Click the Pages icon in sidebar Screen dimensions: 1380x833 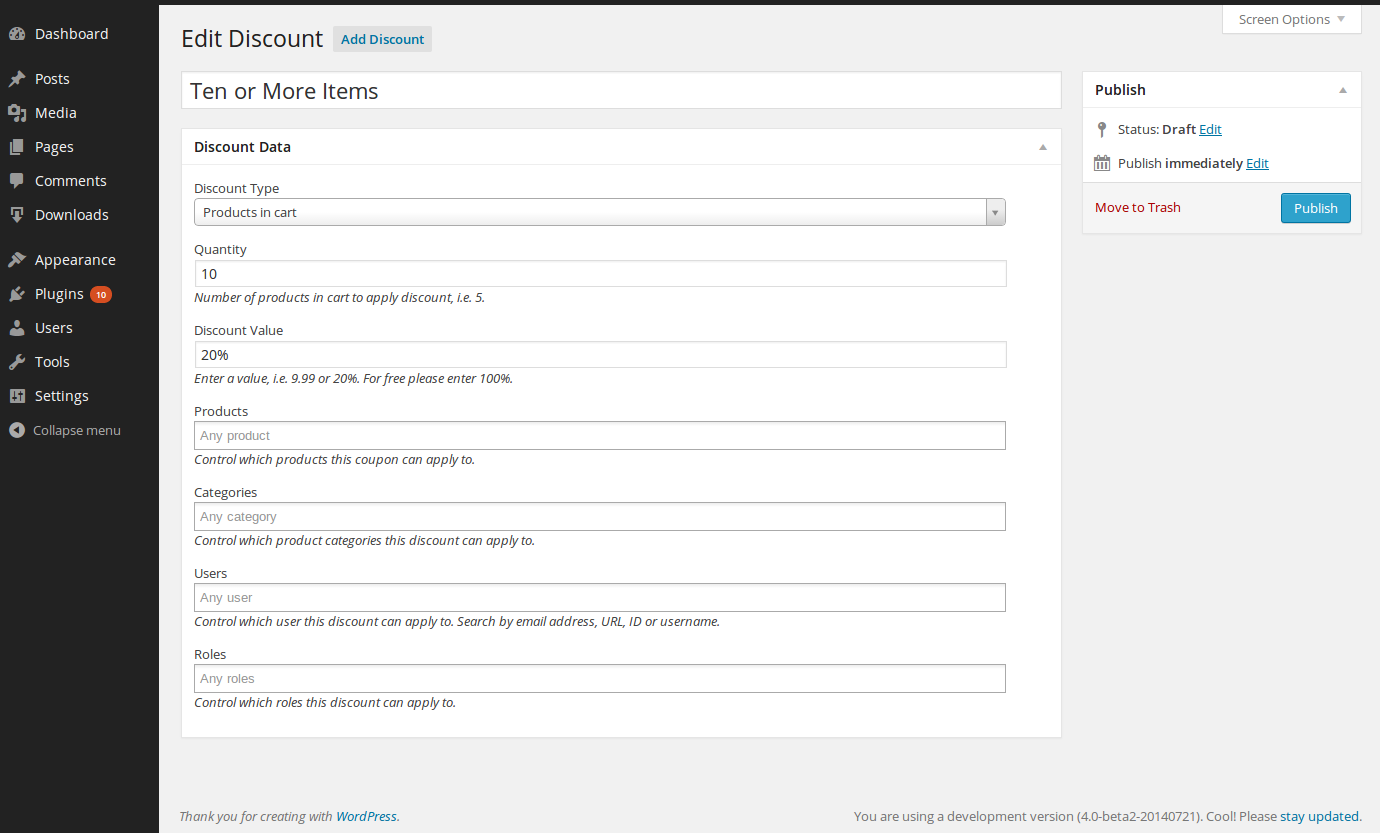point(17,147)
